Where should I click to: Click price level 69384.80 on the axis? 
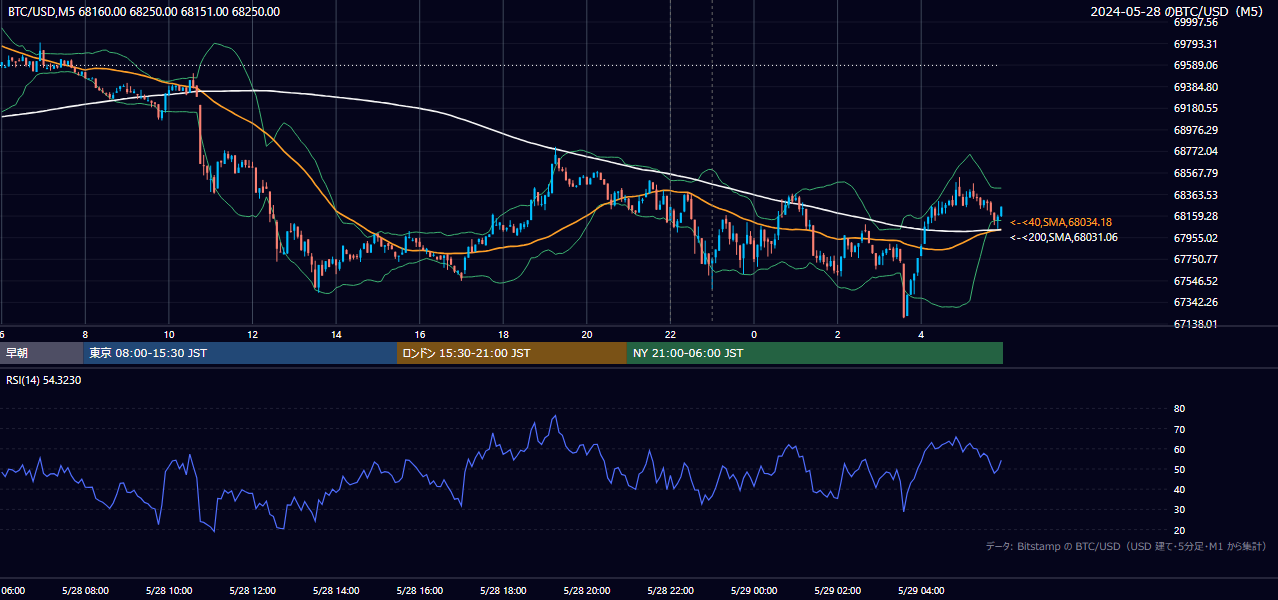(x=1195, y=87)
